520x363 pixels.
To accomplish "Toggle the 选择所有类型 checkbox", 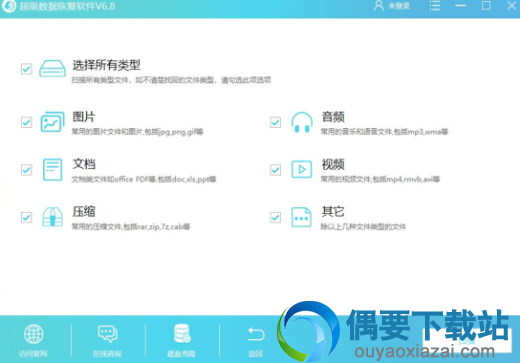I will click(26, 69).
